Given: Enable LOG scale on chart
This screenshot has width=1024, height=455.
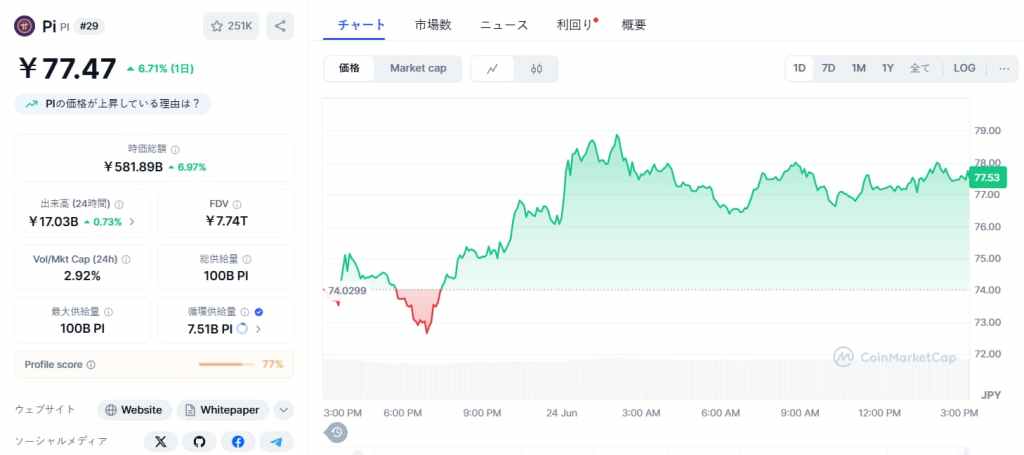Looking at the screenshot, I should pos(964,68).
